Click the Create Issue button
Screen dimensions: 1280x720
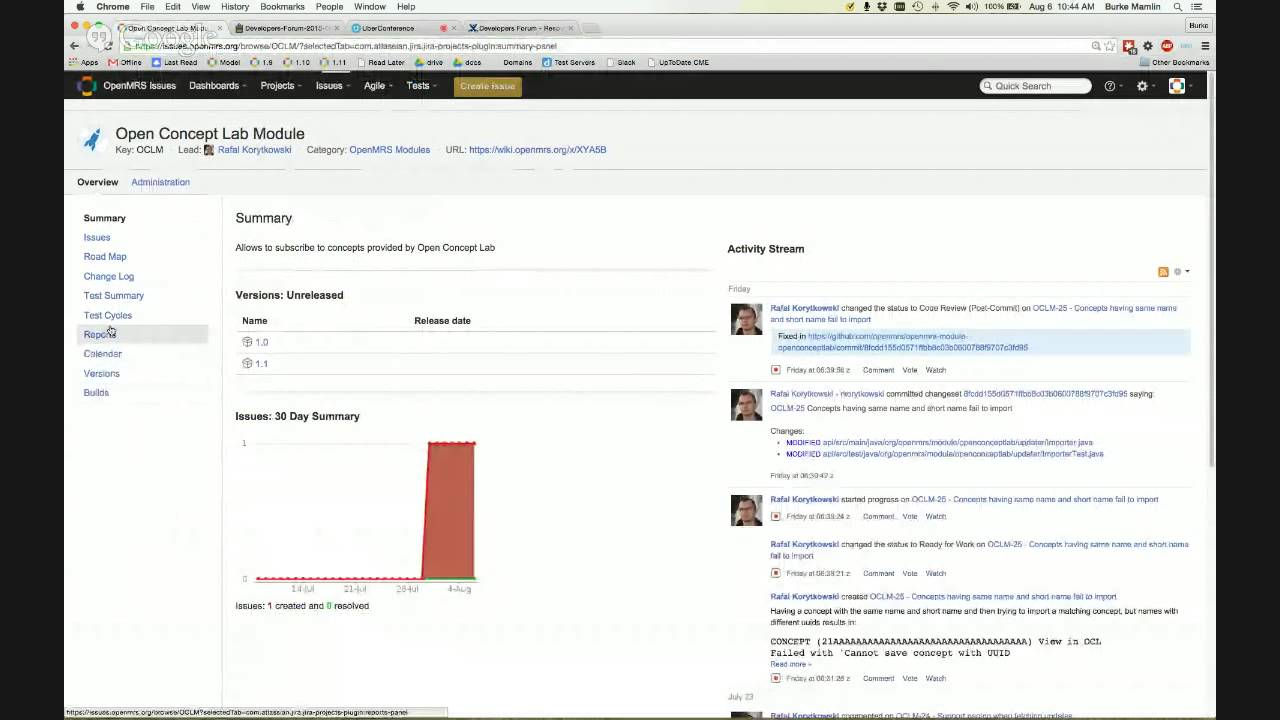click(488, 86)
